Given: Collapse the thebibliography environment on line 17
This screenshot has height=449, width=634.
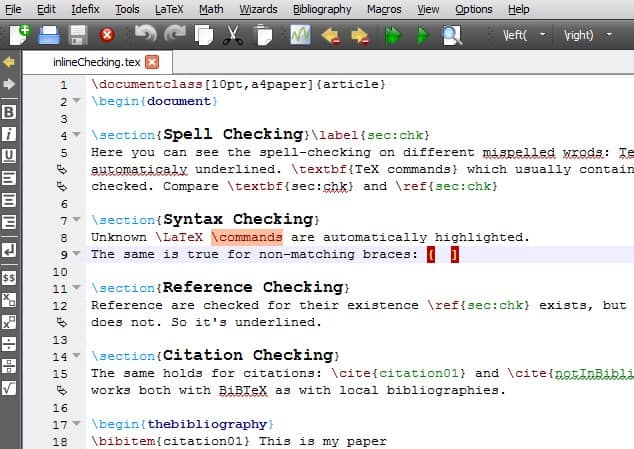Looking at the screenshot, I should tap(76, 424).
